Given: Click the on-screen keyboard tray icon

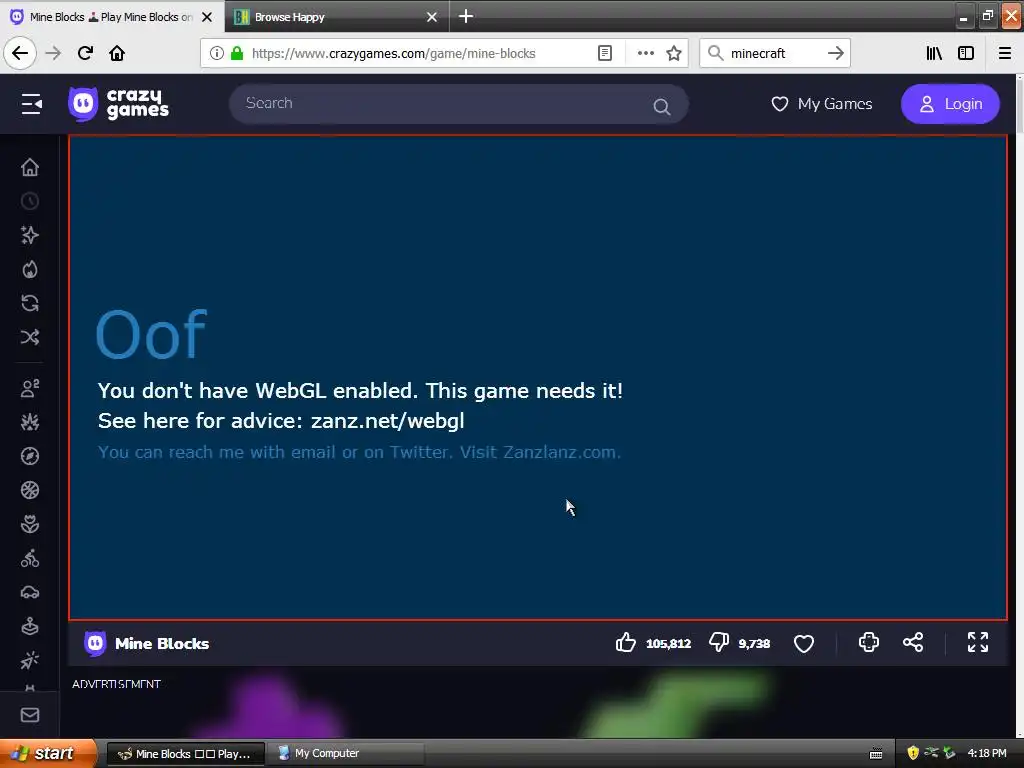Looking at the screenshot, I should tap(876, 754).
